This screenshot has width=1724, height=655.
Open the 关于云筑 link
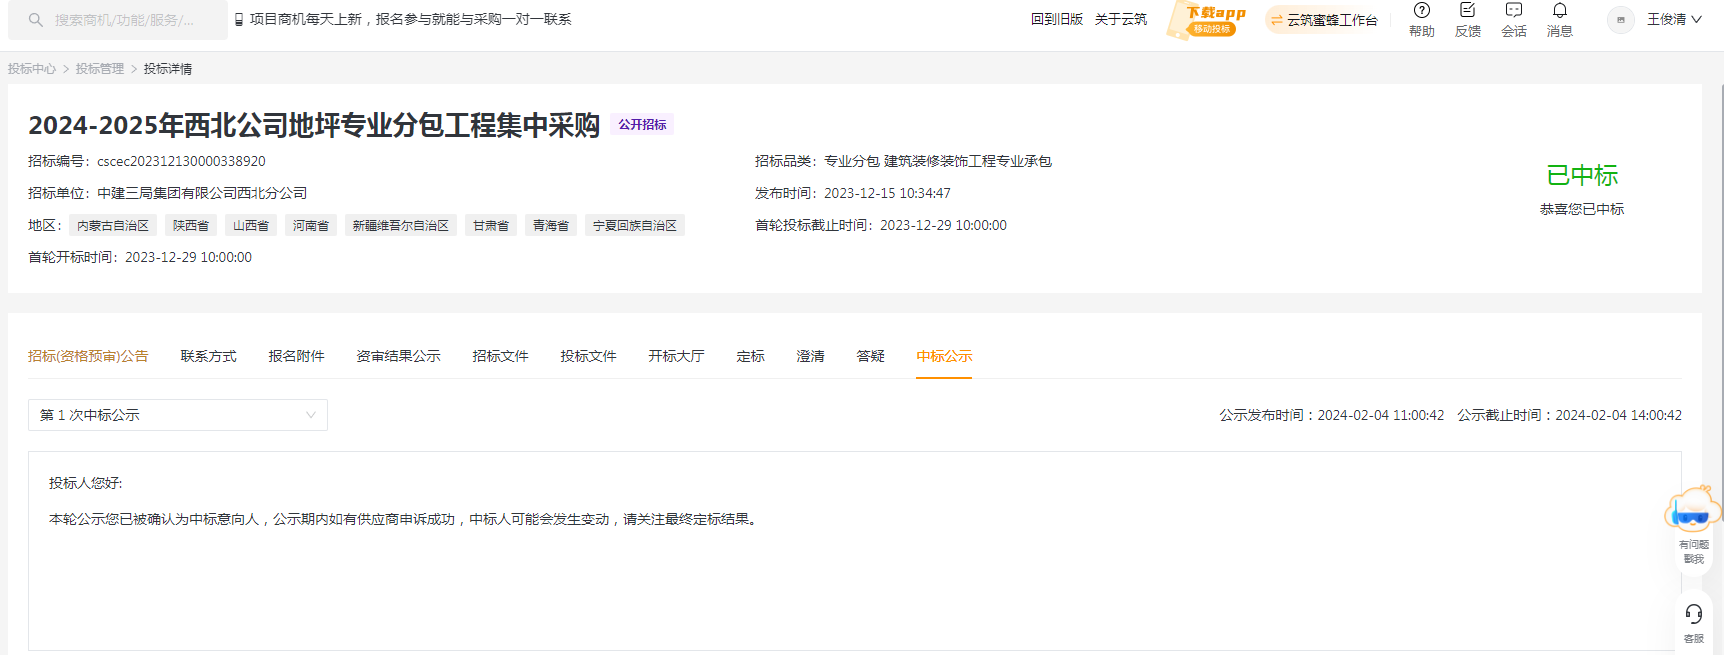pos(1120,20)
